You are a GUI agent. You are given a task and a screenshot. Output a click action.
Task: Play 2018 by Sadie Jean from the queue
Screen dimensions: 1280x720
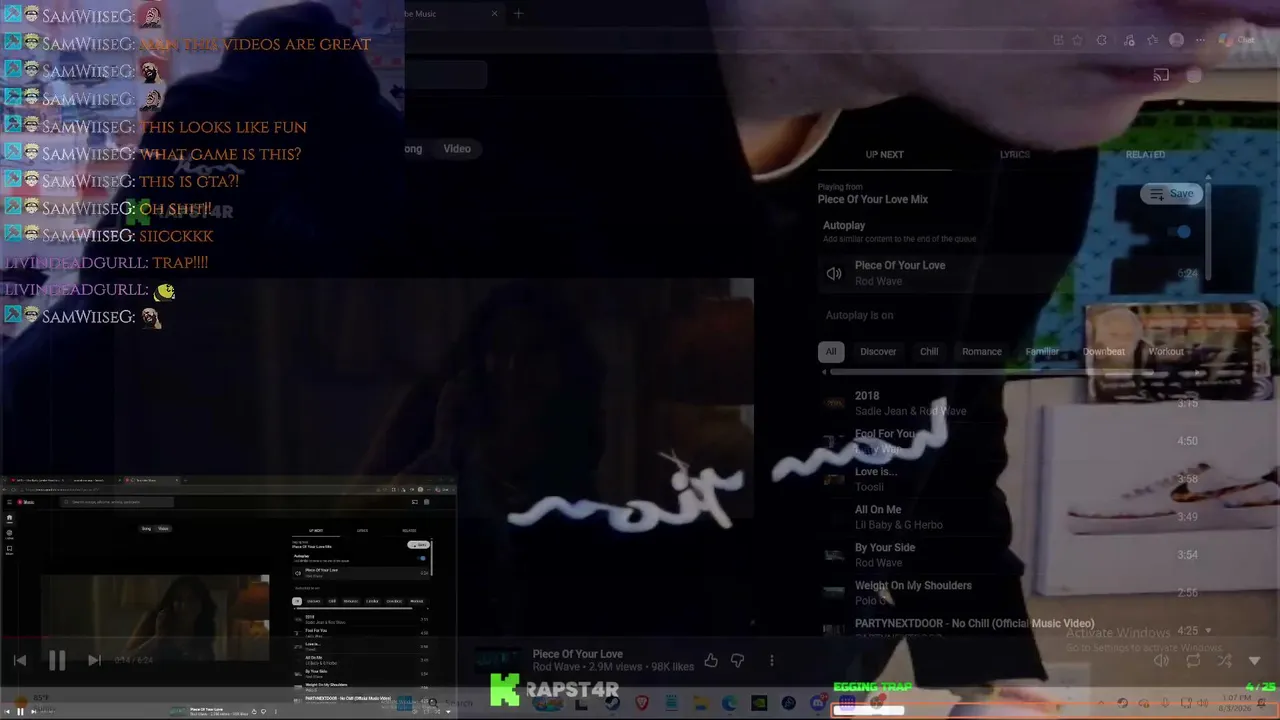[x=1010, y=403]
